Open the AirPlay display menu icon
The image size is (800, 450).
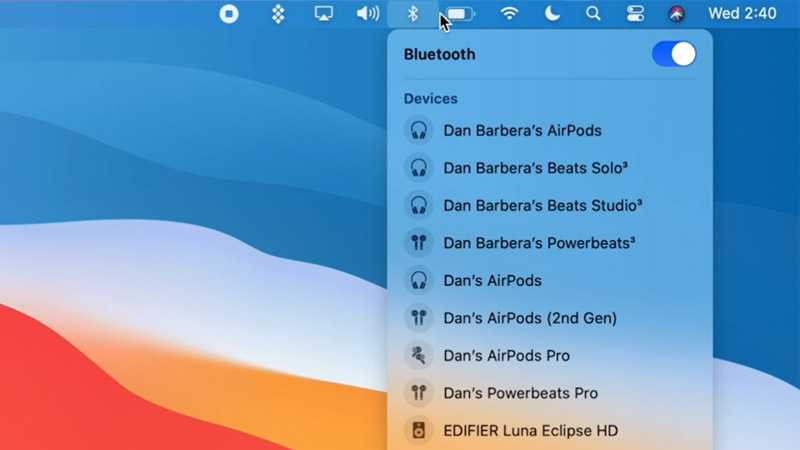click(323, 13)
